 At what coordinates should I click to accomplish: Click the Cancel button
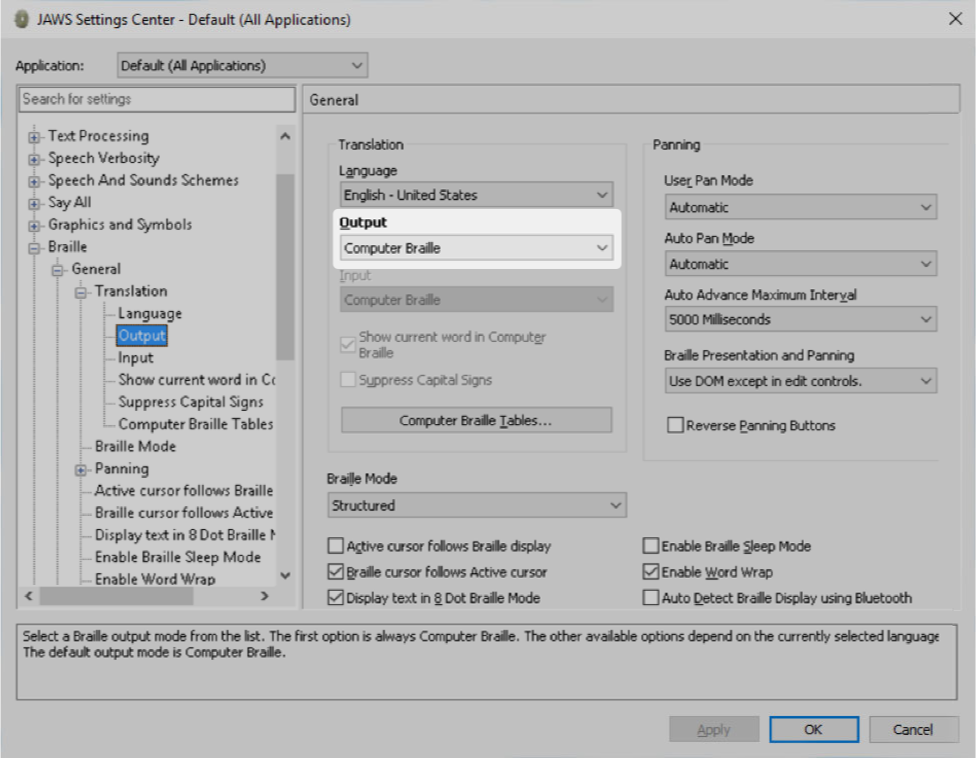point(914,730)
